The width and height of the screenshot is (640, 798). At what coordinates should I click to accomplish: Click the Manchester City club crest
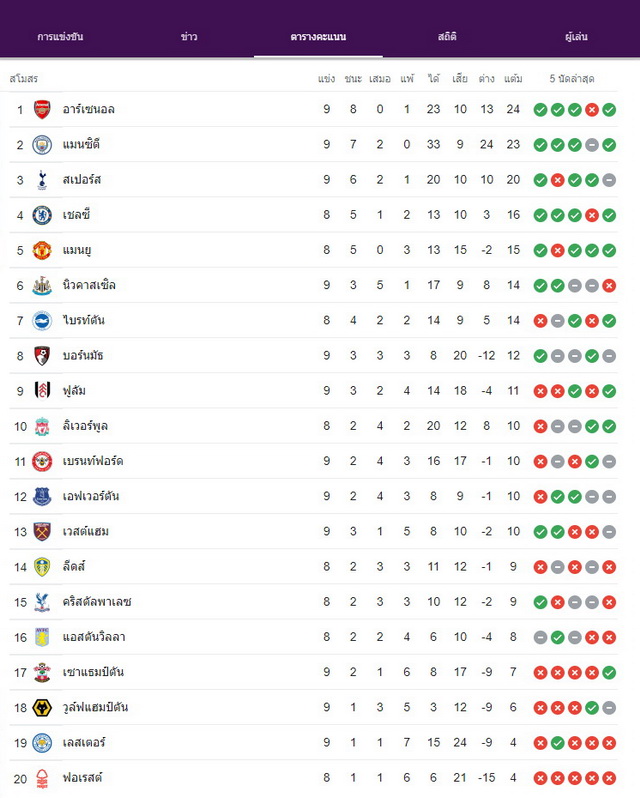pos(42,145)
